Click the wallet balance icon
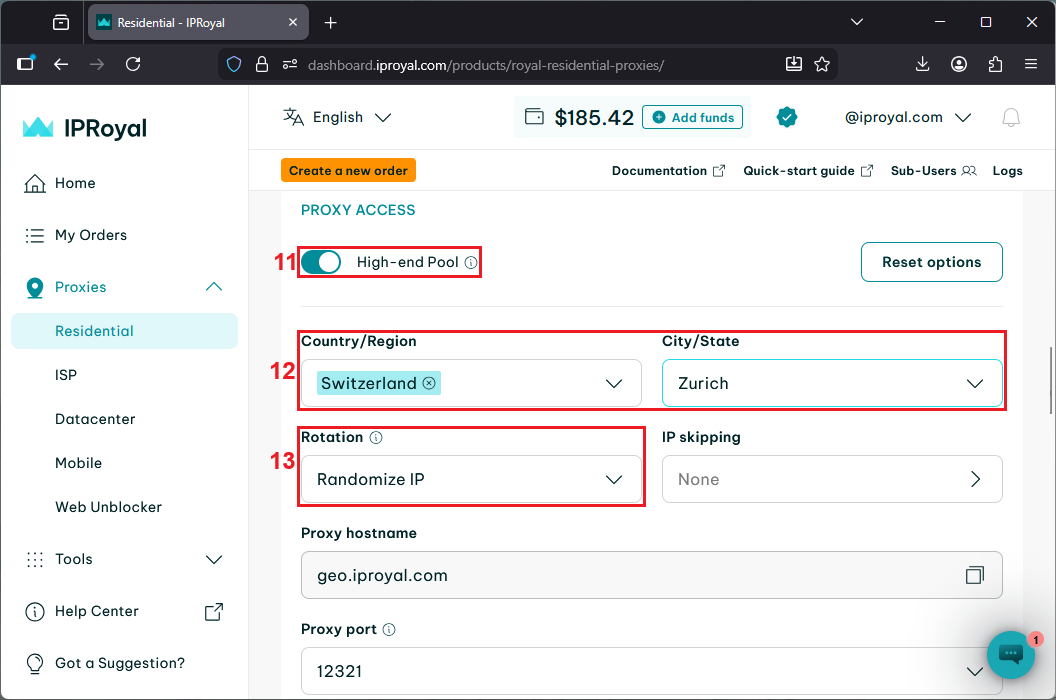 [x=534, y=117]
